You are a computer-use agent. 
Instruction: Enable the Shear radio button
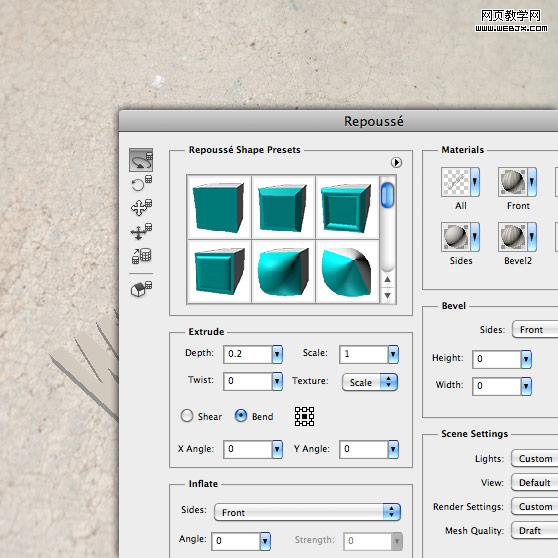[187, 416]
